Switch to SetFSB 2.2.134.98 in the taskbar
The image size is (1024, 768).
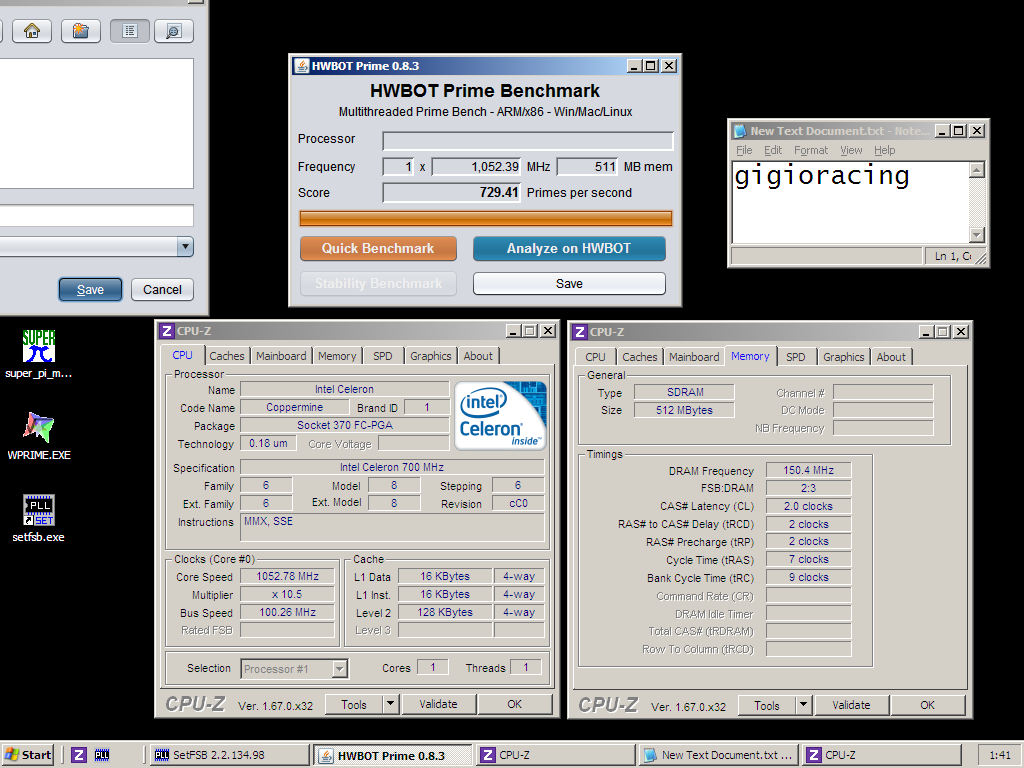click(229, 755)
